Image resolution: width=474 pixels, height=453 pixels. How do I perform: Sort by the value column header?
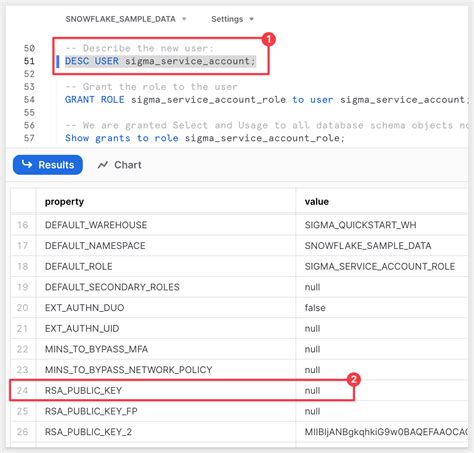[317, 202]
